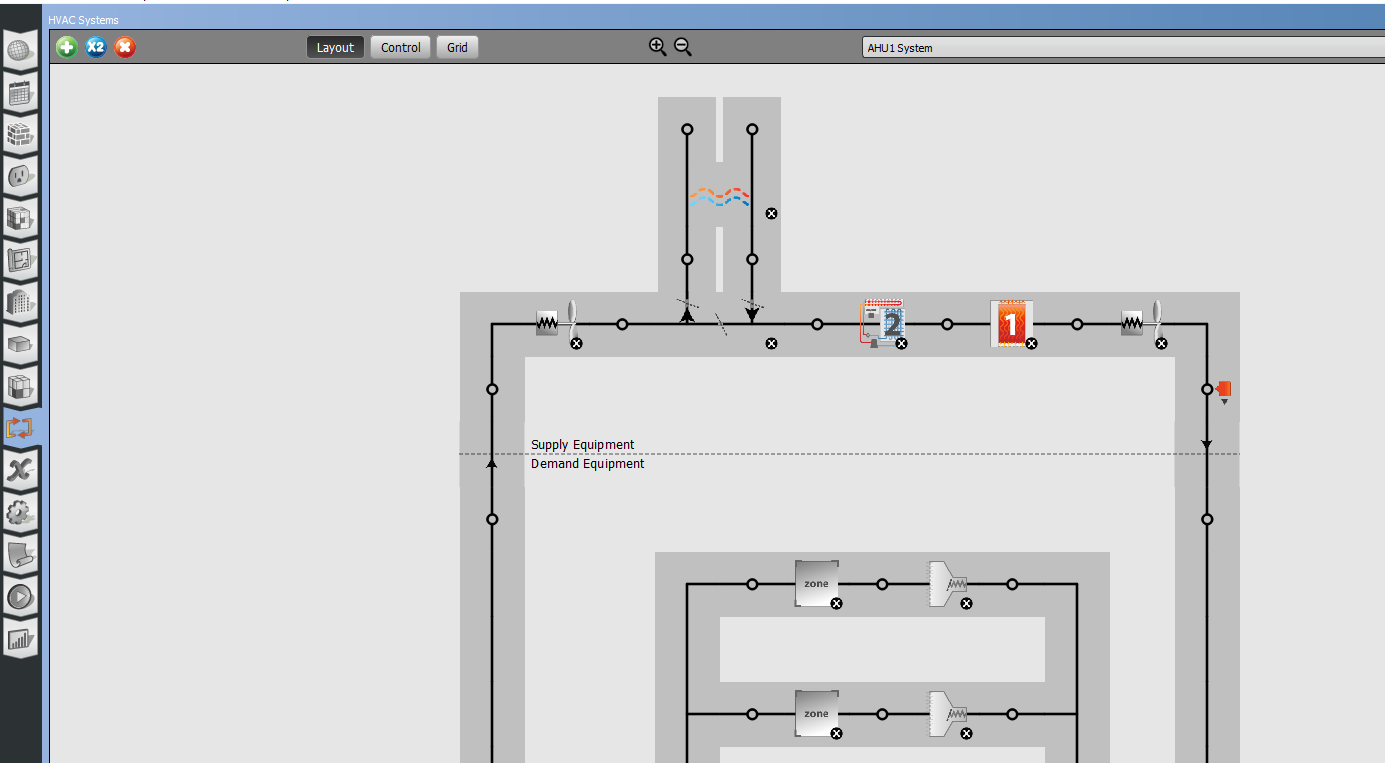
Task: Remove cooling coil 2 via its X
Action: (x=901, y=343)
